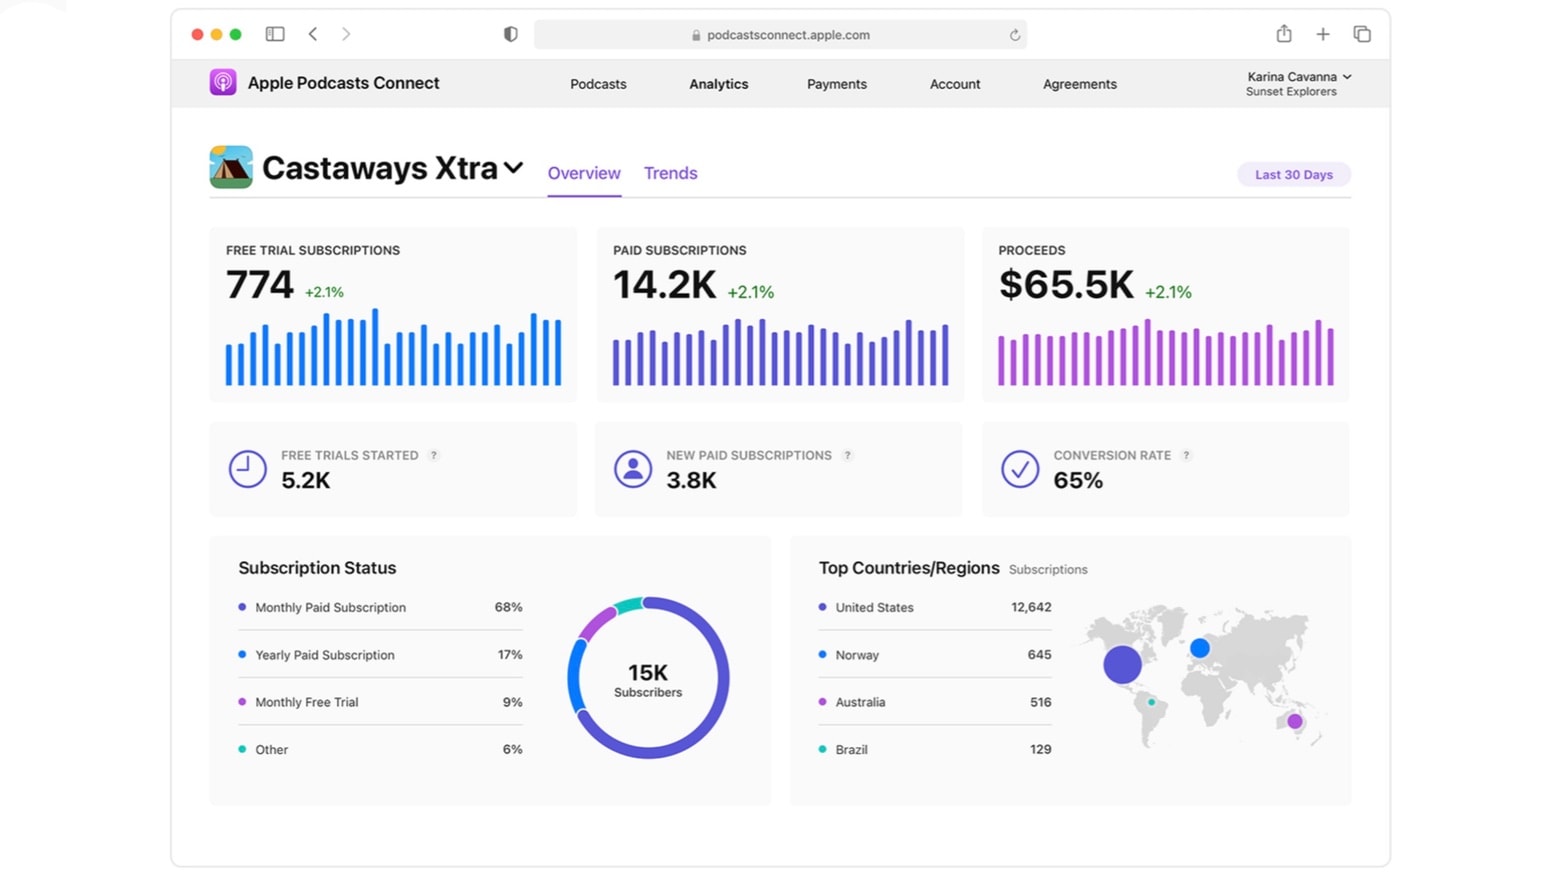The image size is (1561, 878).
Task: Go to the Payments section
Action: [x=836, y=84]
